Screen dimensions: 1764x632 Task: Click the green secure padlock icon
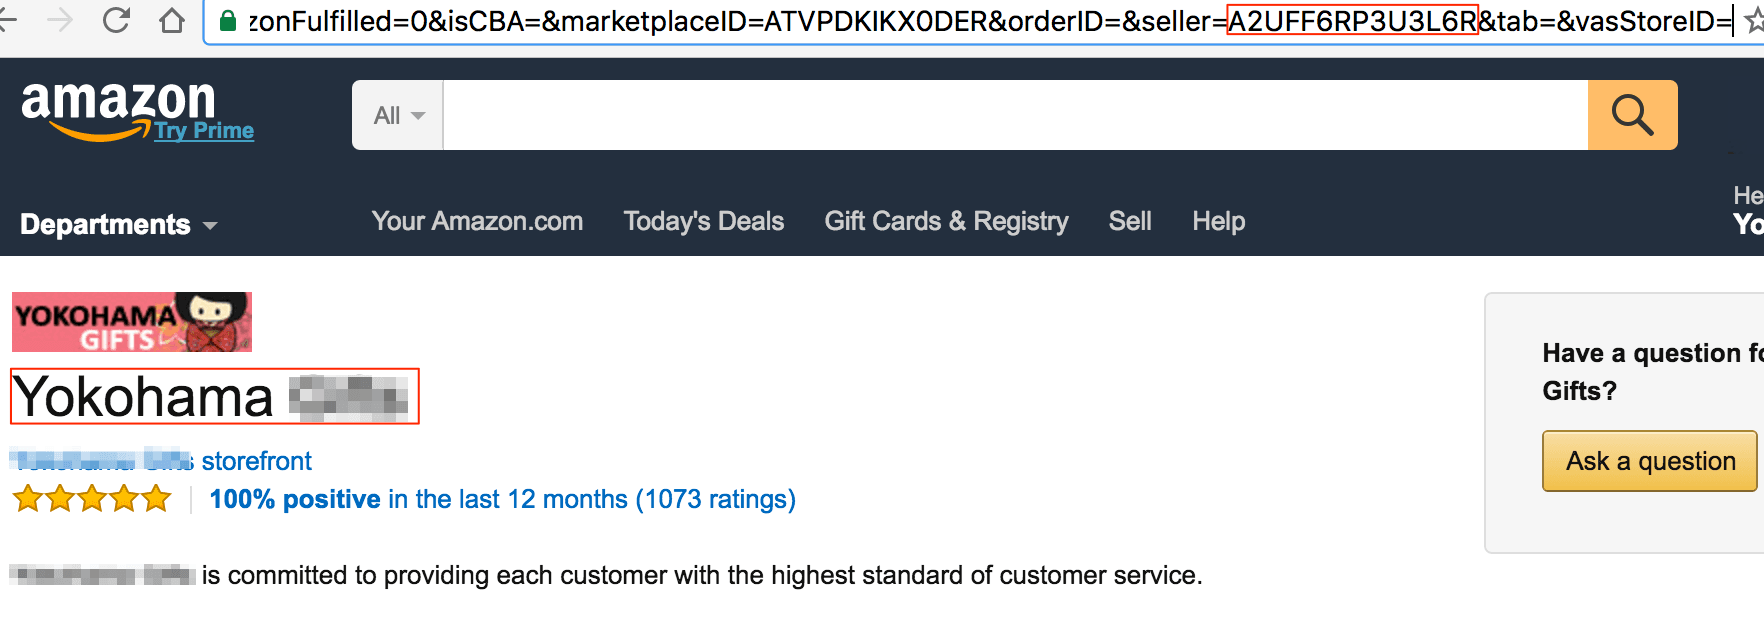[x=228, y=21]
